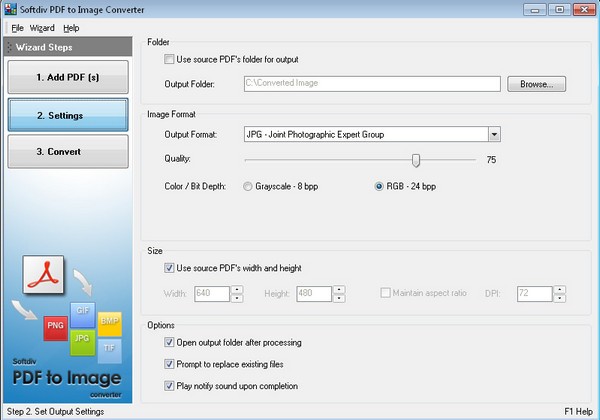Click the Height input field
This screenshot has height=420, width=600.
tap(314, 294)
